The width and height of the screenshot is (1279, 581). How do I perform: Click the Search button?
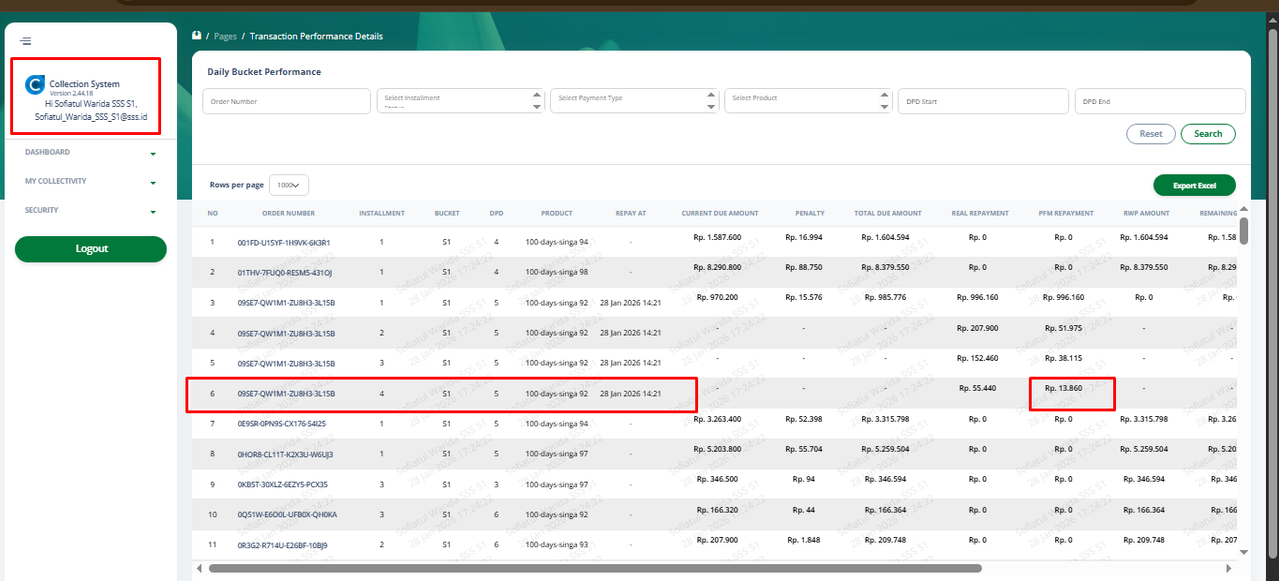pos(1208,134)
